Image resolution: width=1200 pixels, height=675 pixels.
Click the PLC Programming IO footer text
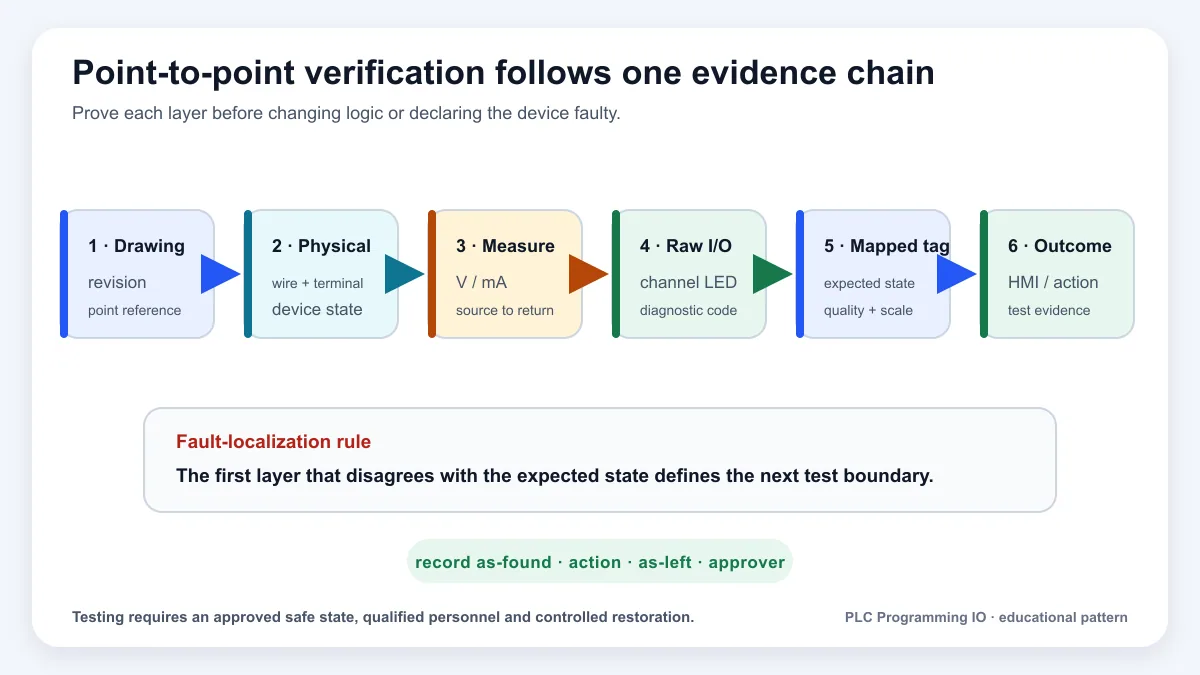coord(986,617)
